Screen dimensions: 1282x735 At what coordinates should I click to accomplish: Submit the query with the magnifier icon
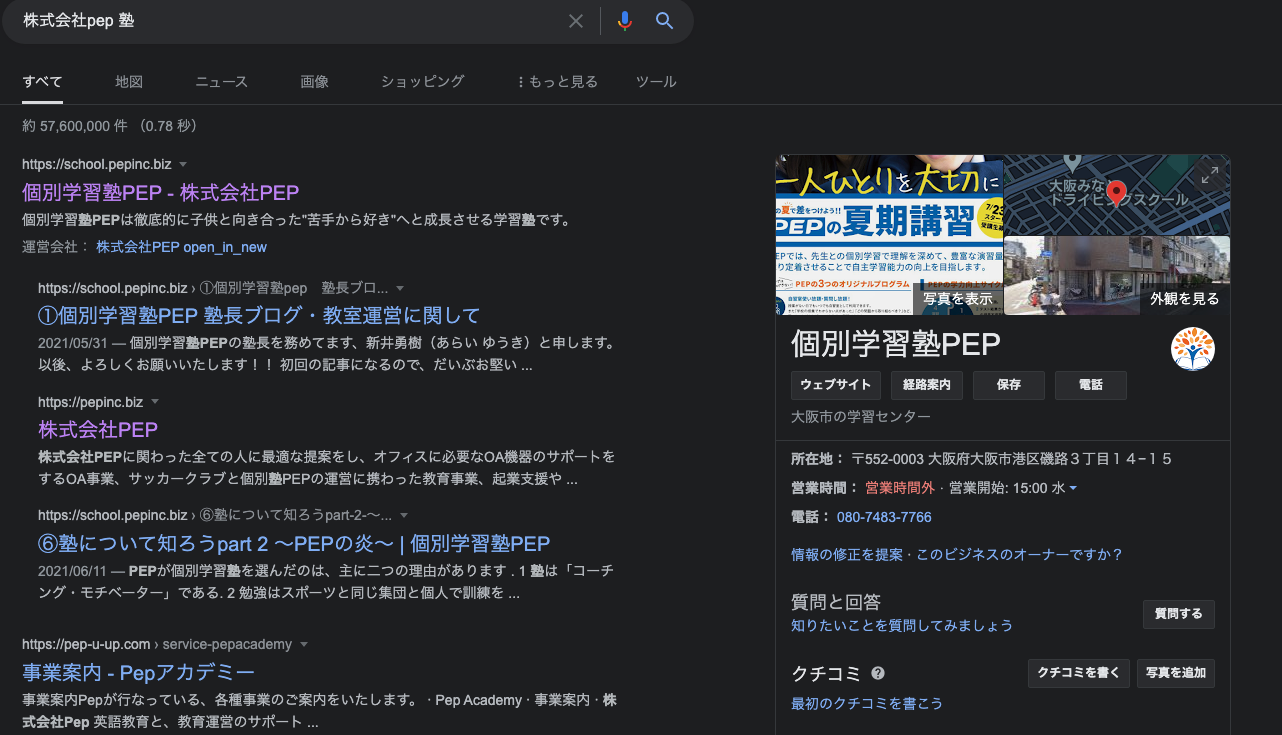point(665,21)
